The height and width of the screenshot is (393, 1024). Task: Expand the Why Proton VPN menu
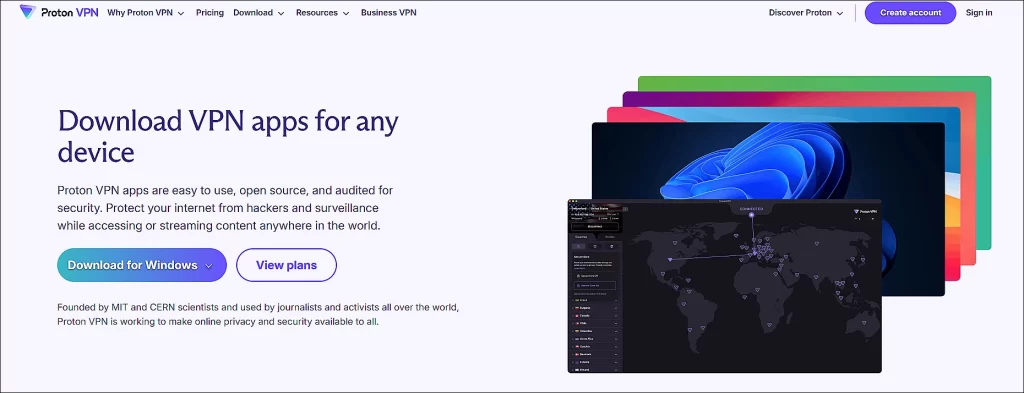tap(146, 12)
